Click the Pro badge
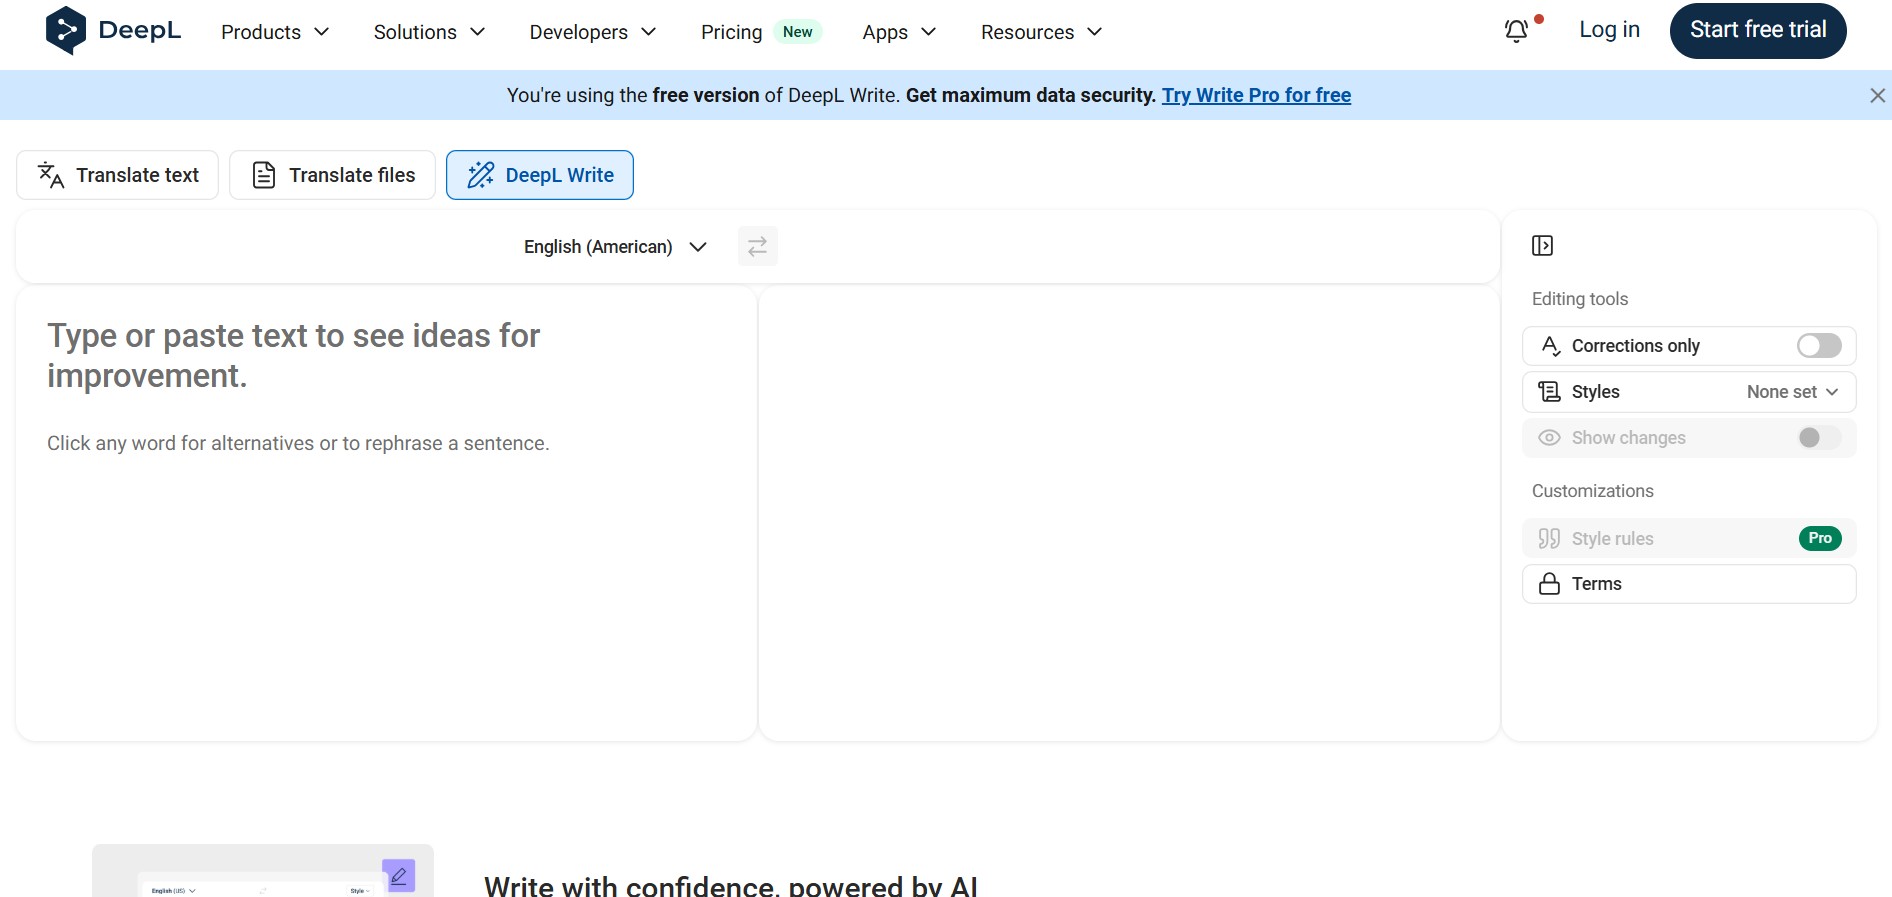Image resolution: width=1892 pixels, height=897 pixels. pos(1820,539)
